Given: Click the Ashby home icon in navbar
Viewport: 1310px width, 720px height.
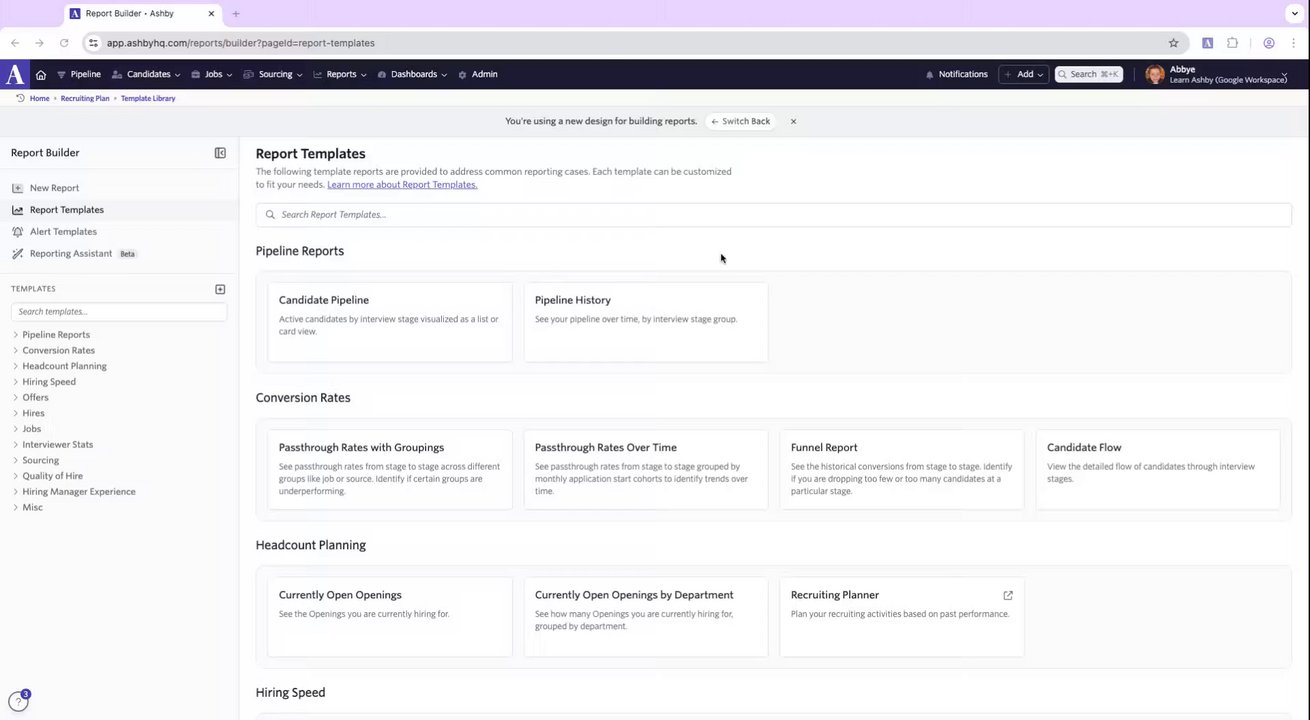Looking at the screenshot, I should (x=41, y=75).
